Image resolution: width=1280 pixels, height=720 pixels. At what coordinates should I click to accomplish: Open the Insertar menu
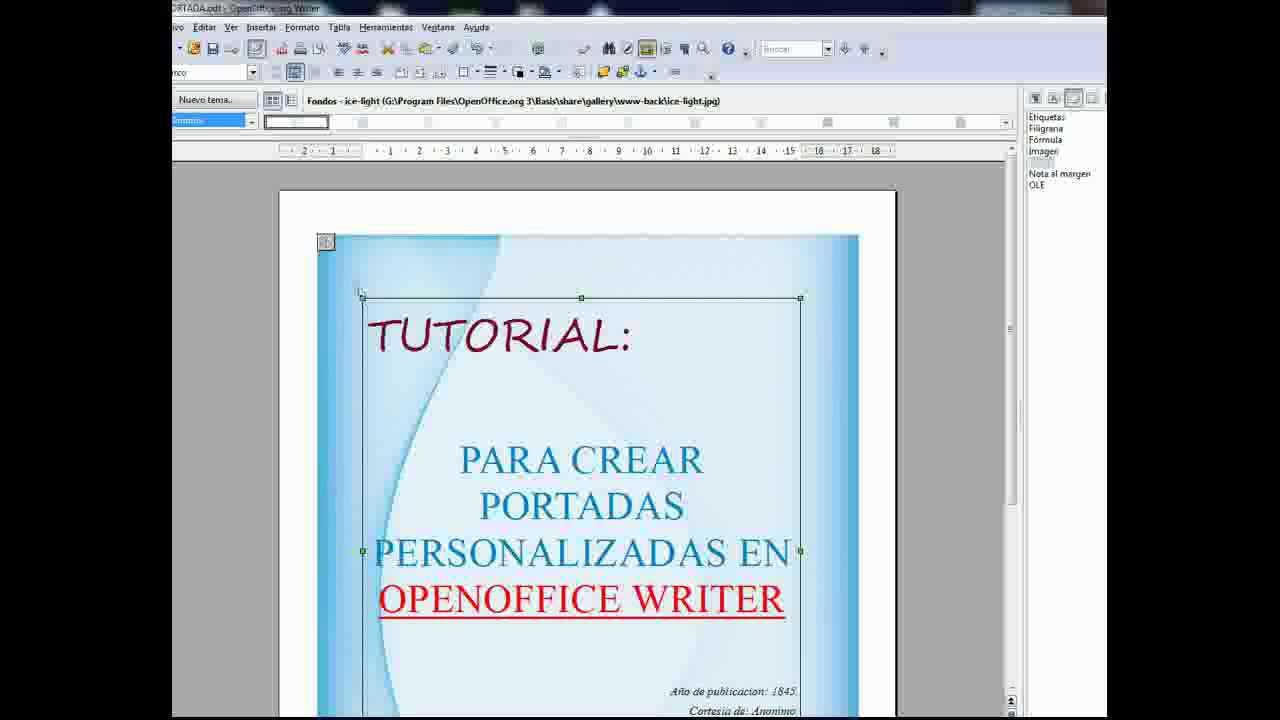coord(261,27)
